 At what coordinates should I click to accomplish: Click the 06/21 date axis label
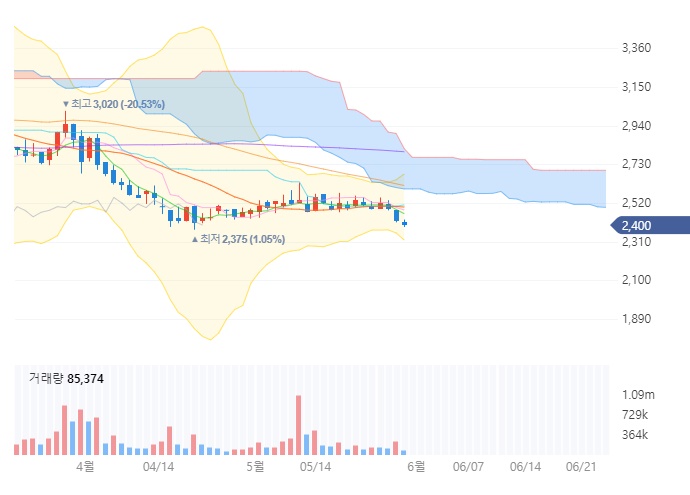[x=581, y=466]
